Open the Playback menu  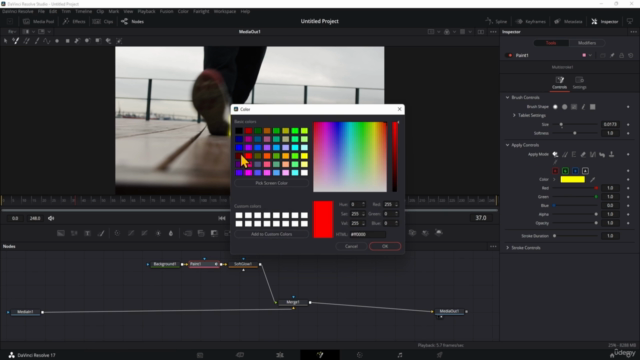146,11
